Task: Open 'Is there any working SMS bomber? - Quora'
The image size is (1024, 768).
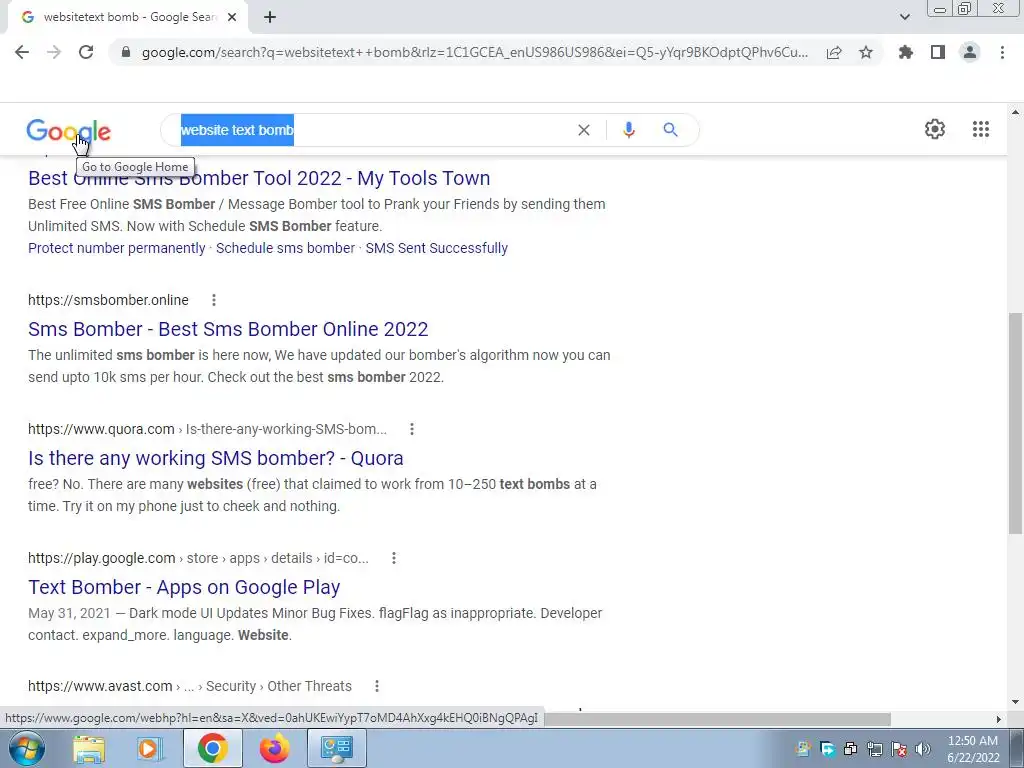Action: (x=216, y=458)
